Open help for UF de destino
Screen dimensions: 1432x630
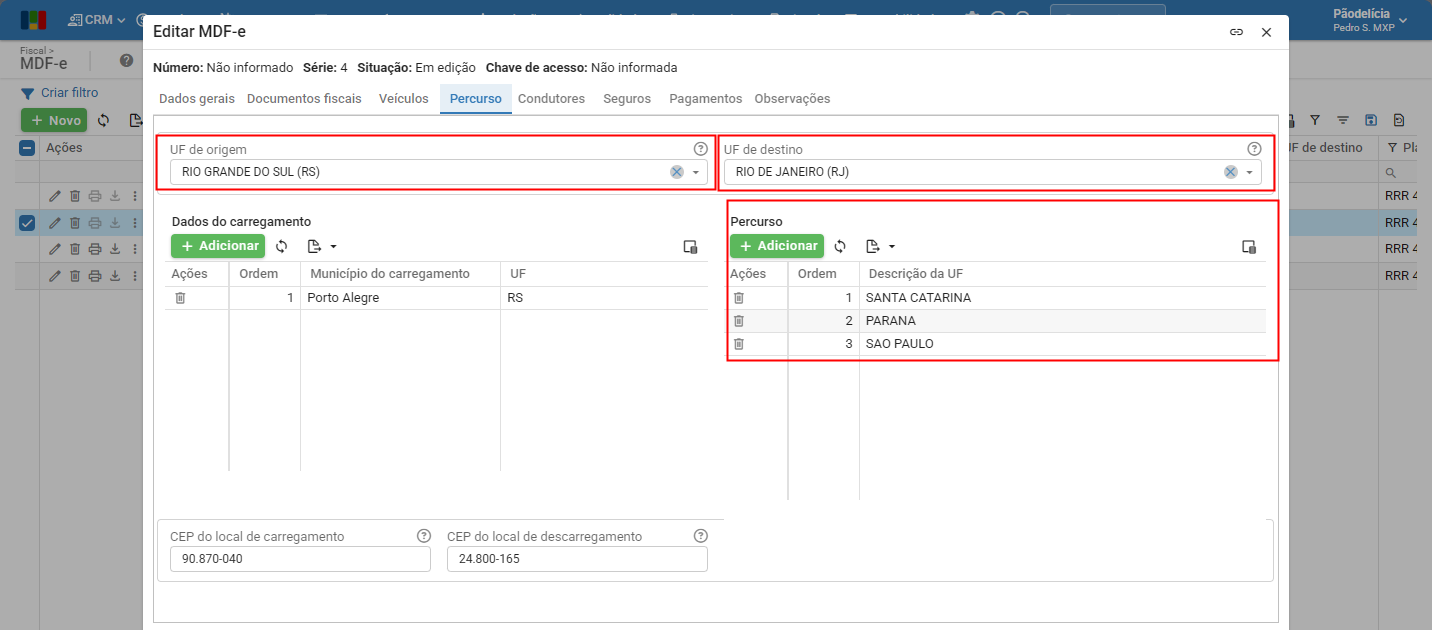1254,149
